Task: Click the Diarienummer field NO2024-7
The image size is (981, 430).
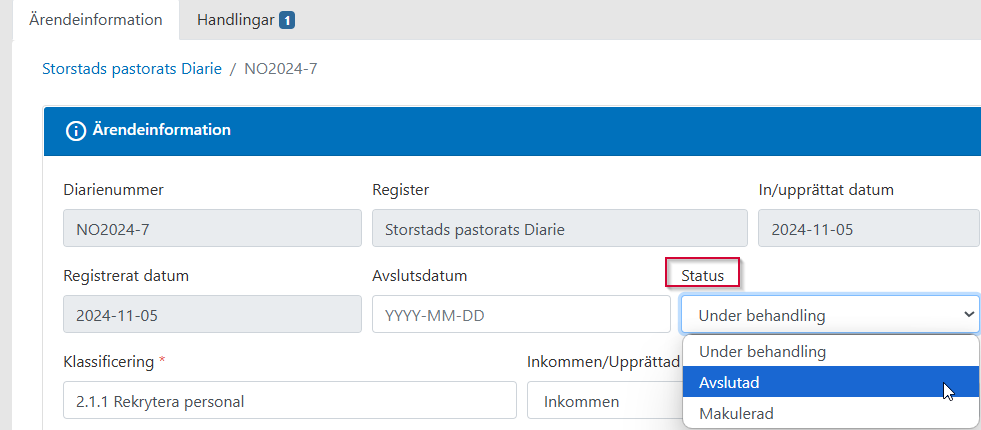Action: click(212, 228)
